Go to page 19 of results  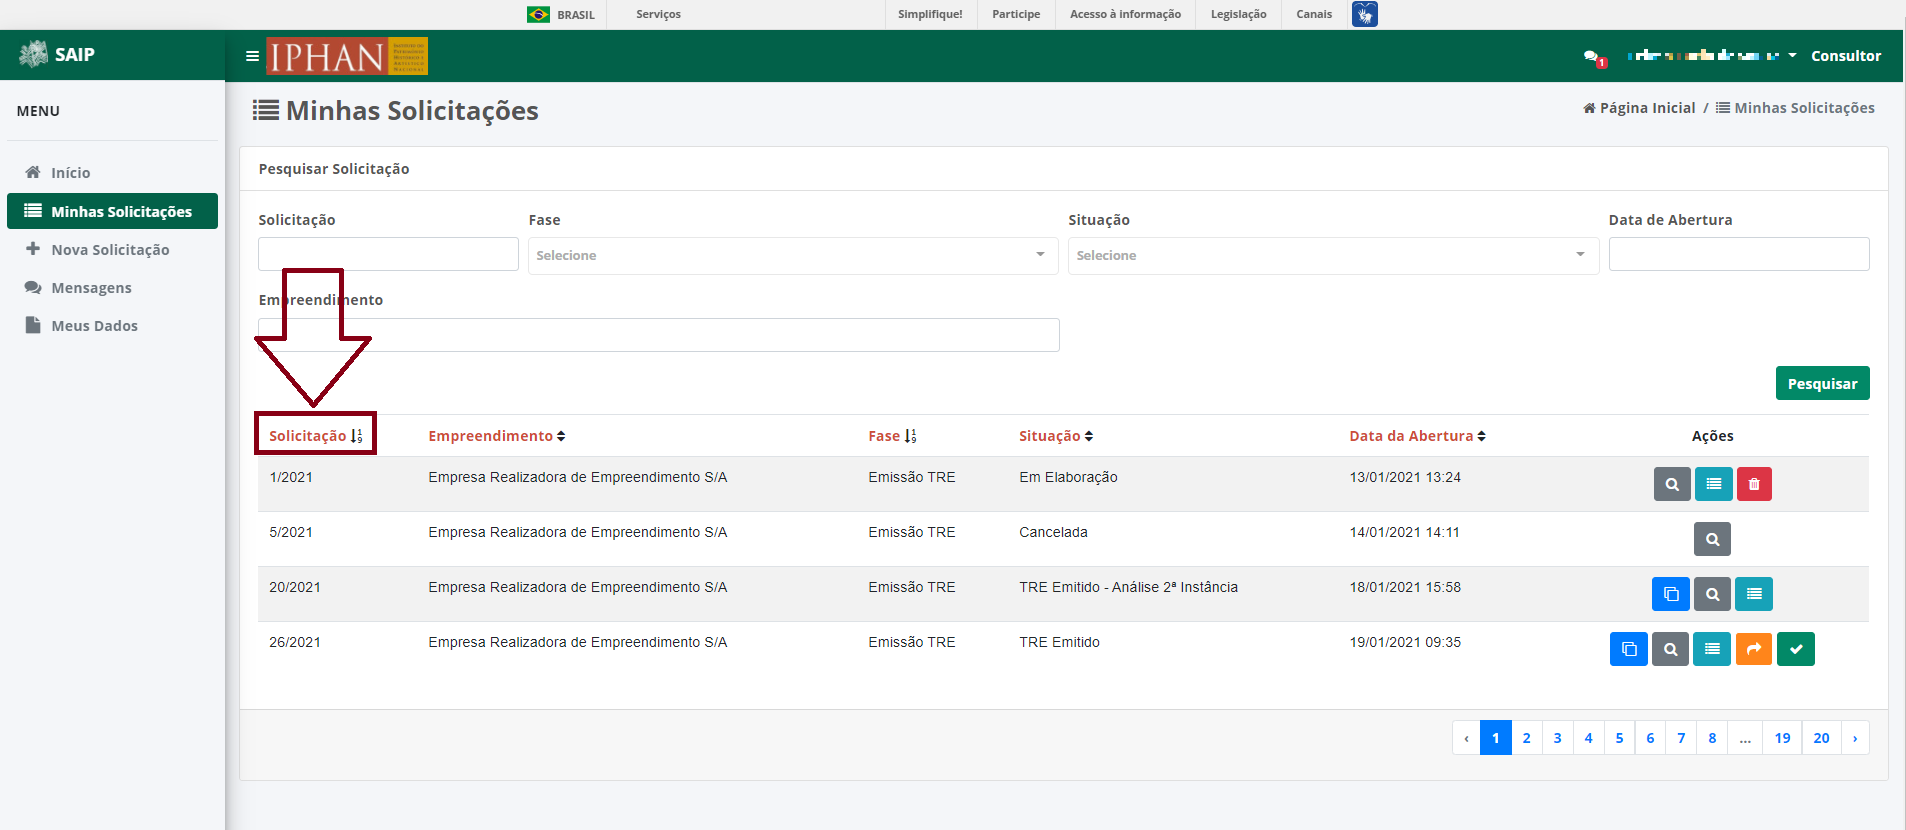(x=1782, y=738)
